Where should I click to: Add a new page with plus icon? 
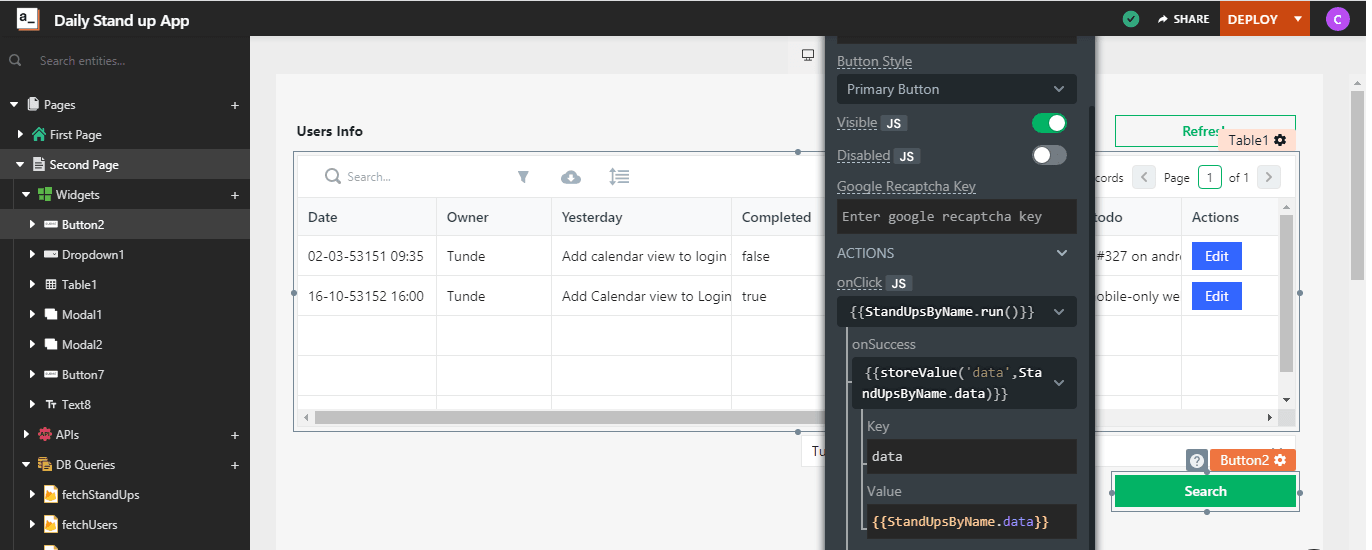(x=235, y=105)
